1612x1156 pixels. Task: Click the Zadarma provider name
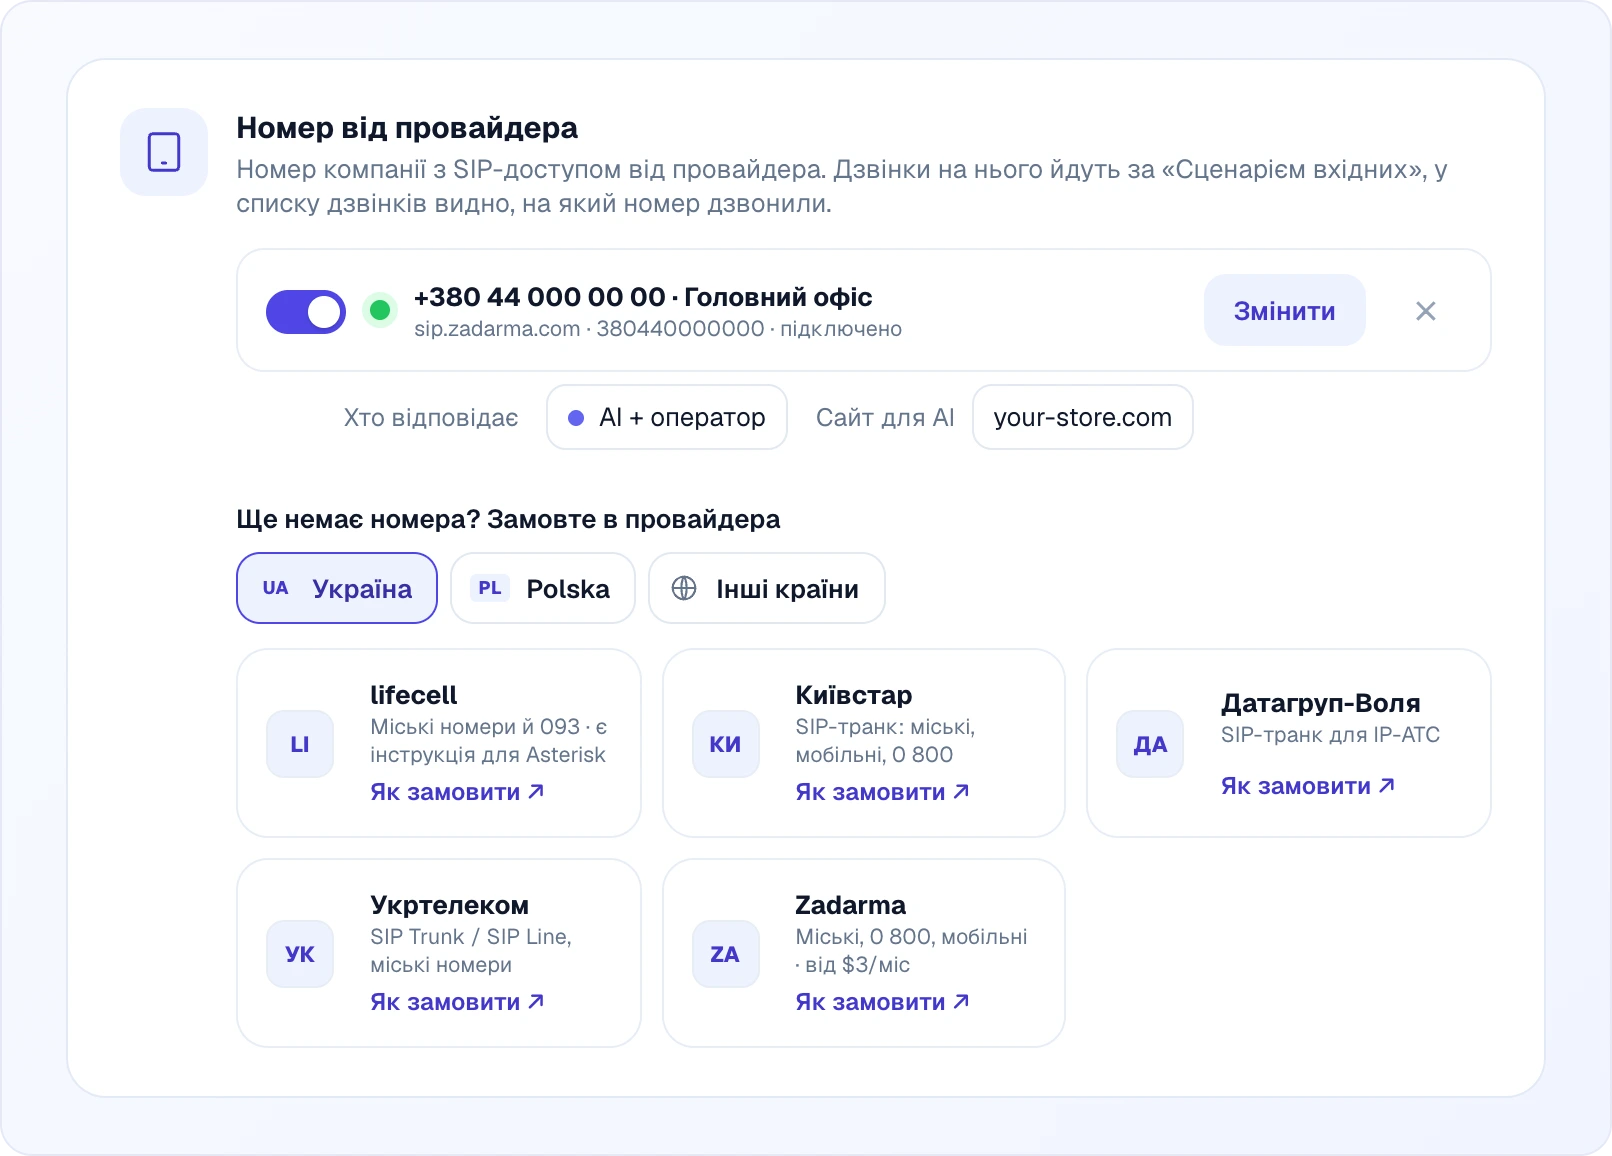coord(850,905)
